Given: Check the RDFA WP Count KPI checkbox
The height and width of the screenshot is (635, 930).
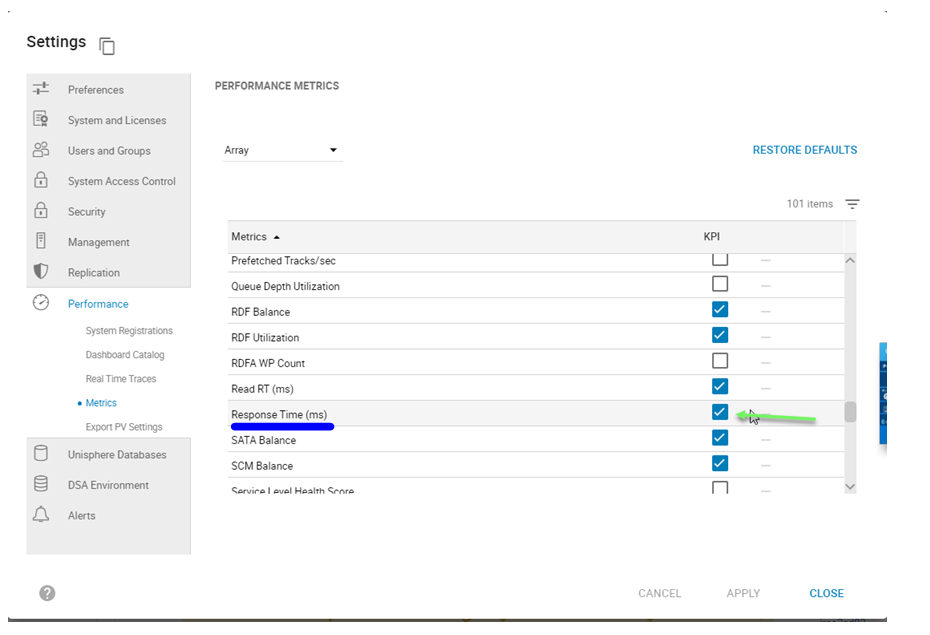Looking at the screenshot, I should click(720, 361).
